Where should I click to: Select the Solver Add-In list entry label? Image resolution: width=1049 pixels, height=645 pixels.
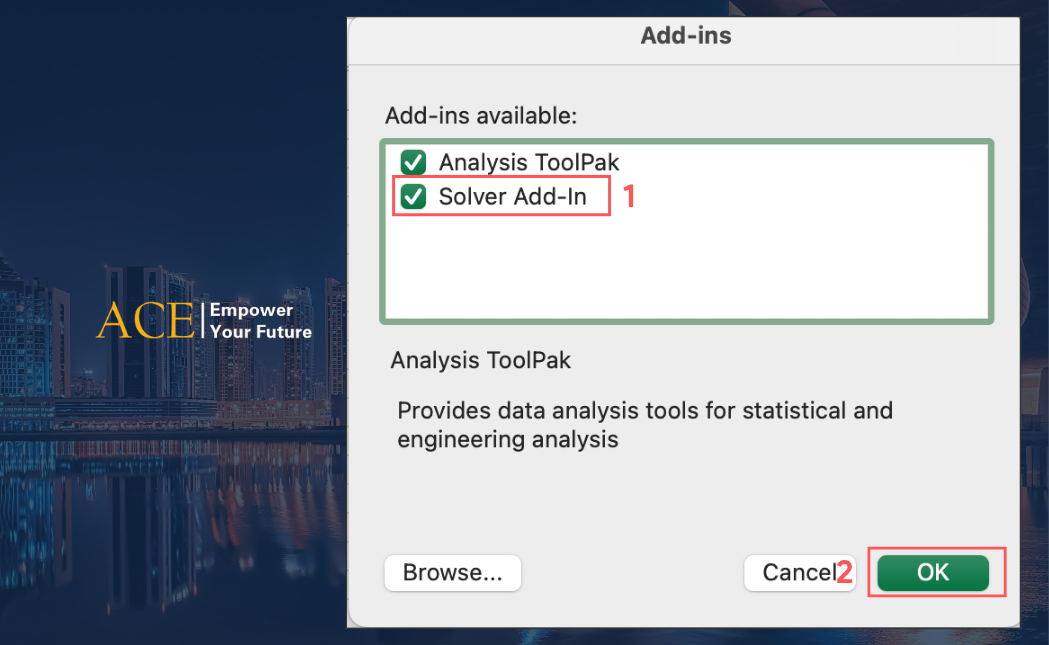[x=513, y=197]
